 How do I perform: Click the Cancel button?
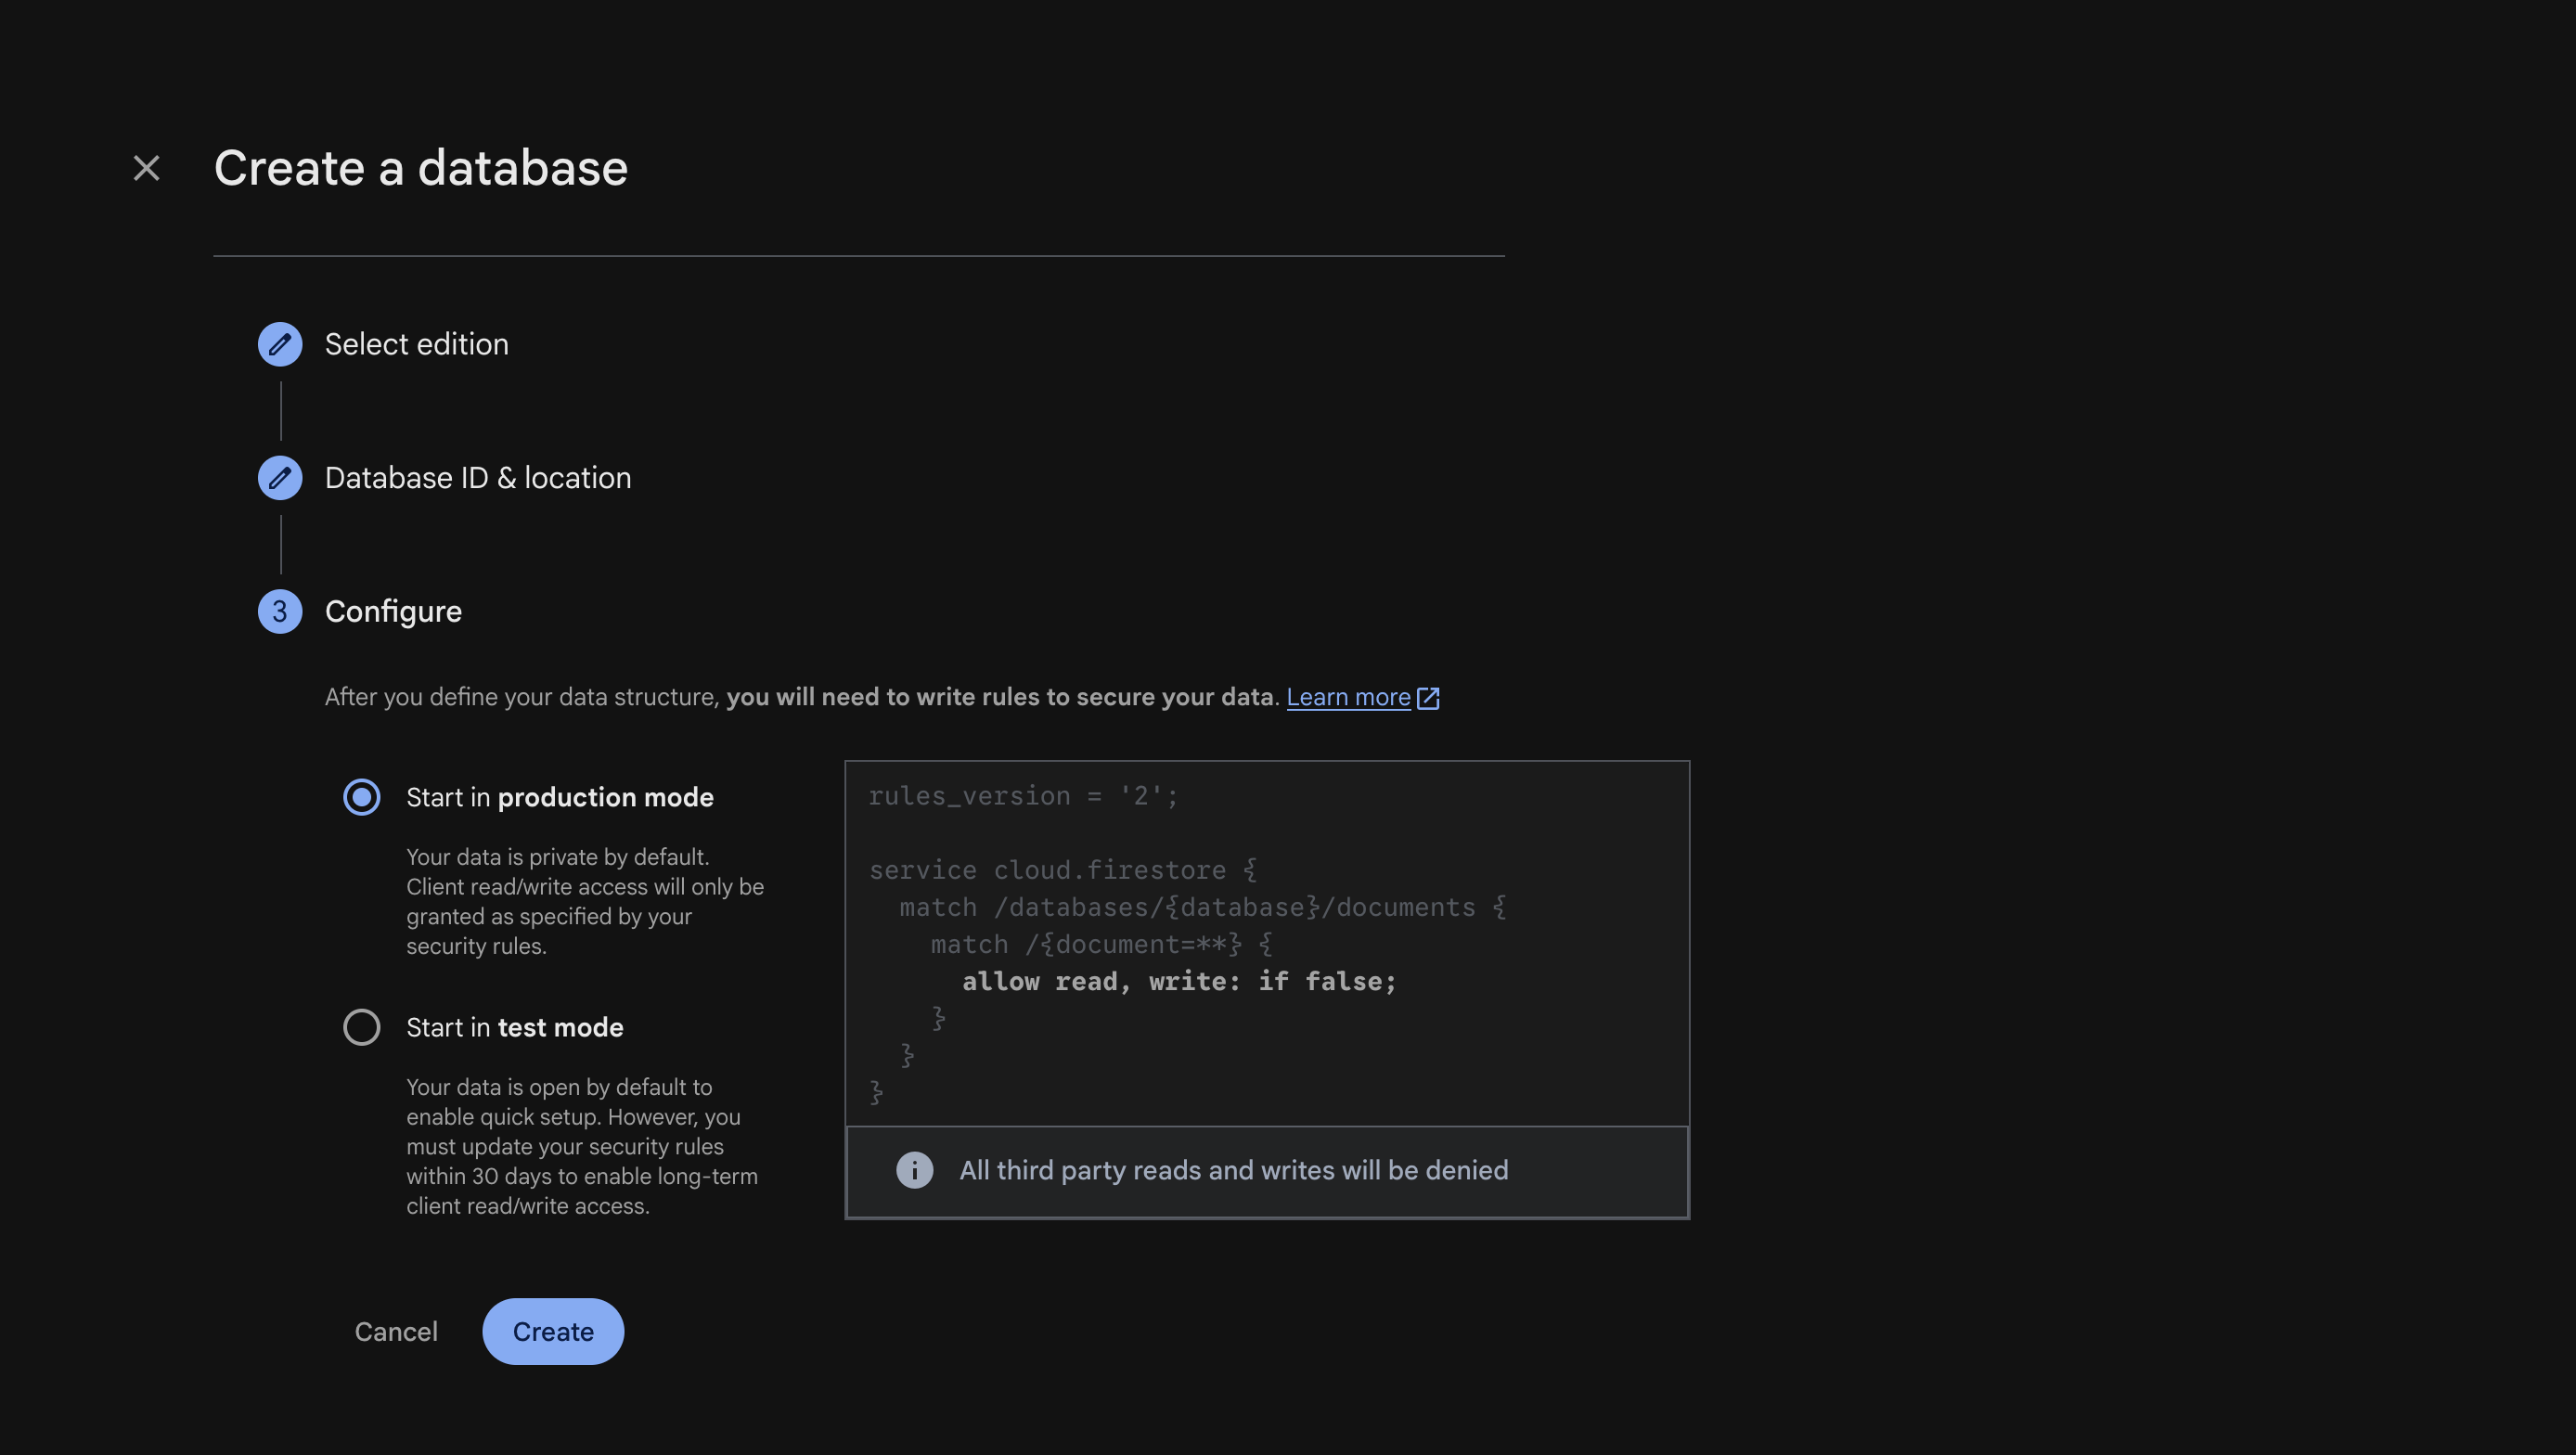pyautogui.click(x=396, y=1331)
